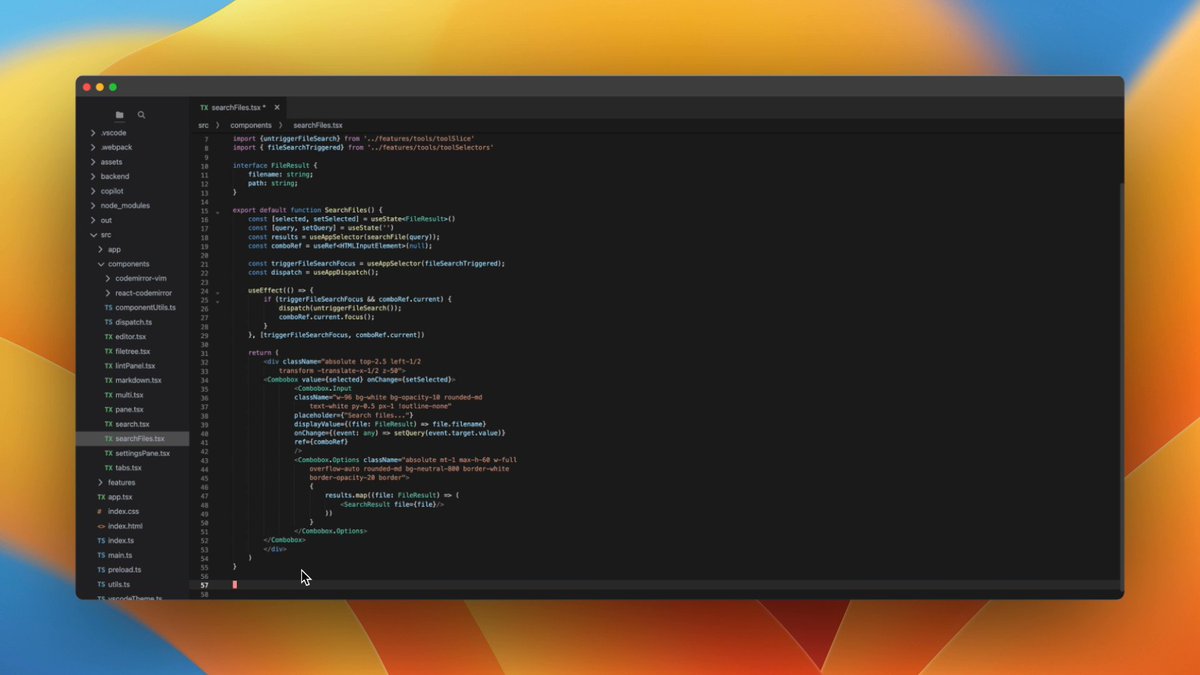Click the '</Combobox.Options>' closing tag line
1200x675 pixels.
(x=331, y=531)
